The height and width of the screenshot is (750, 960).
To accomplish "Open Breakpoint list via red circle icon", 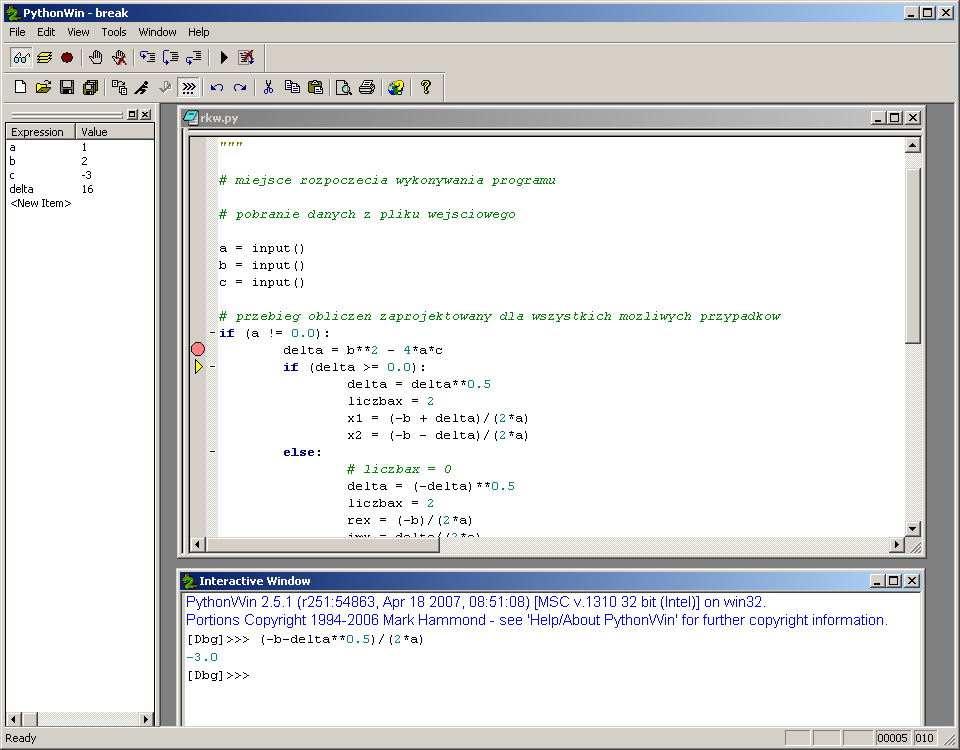I will coord(67,58).
